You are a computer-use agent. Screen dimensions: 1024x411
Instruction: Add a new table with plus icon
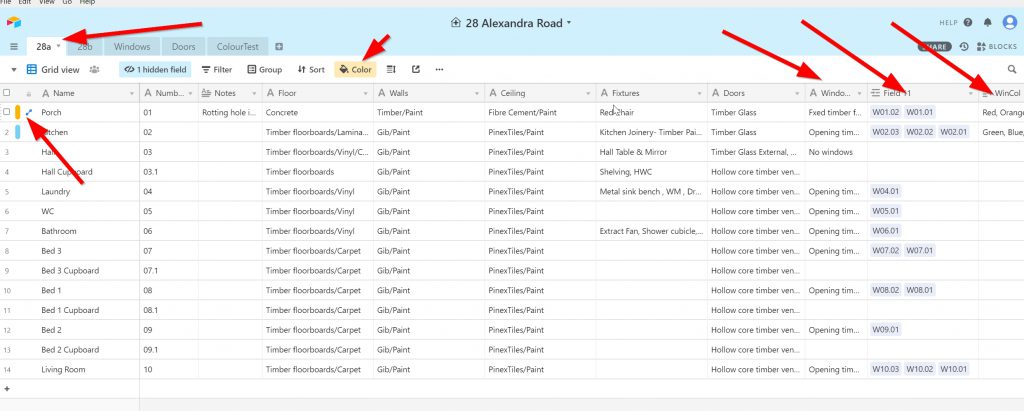tap(279, 47)
